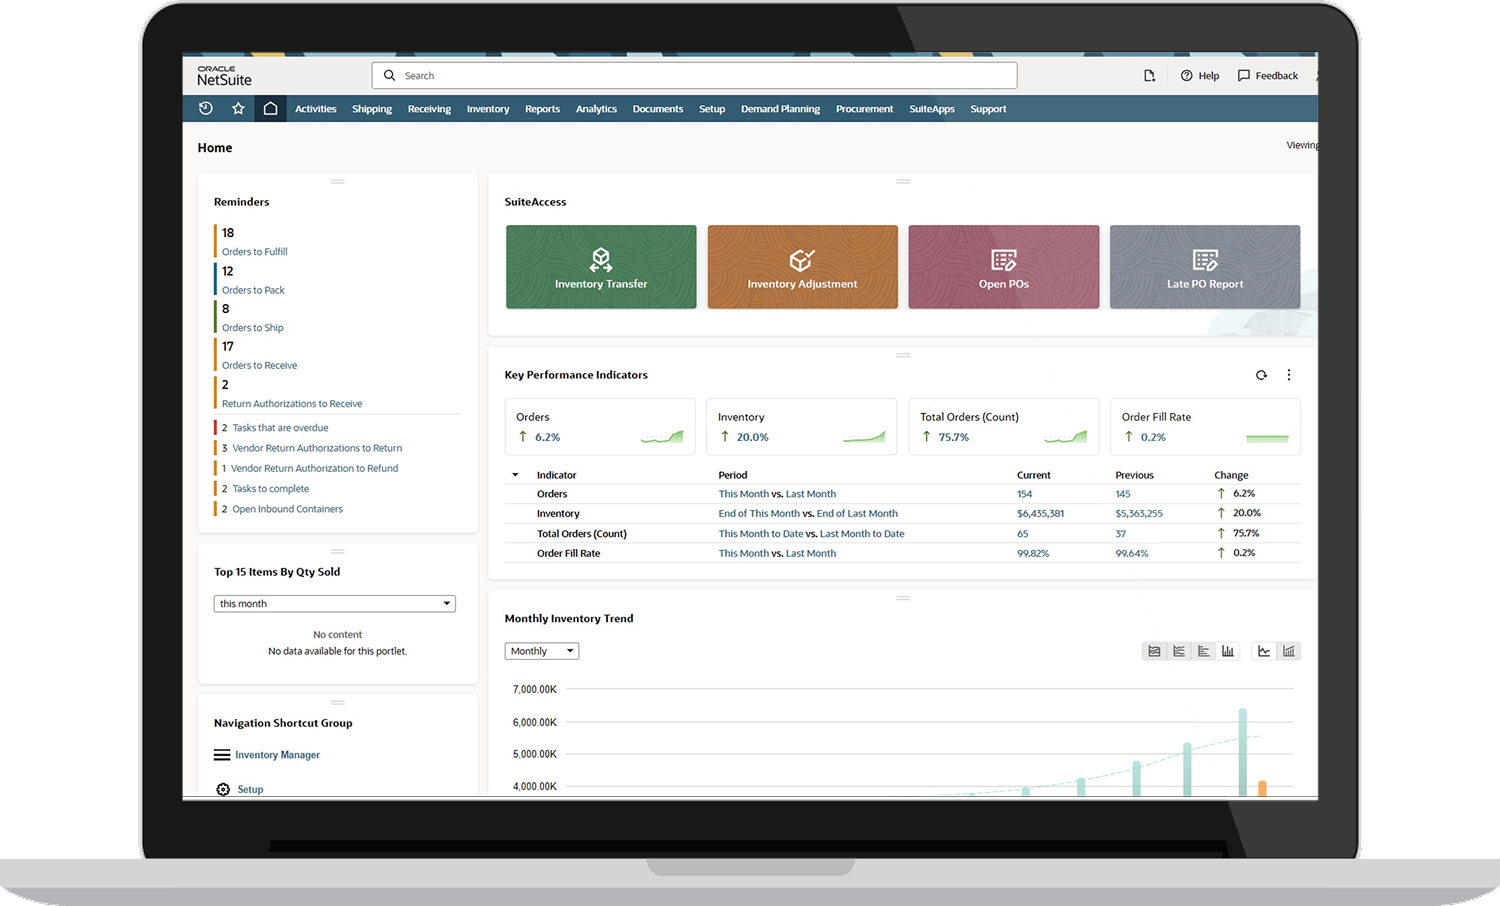Open the Procurement menu
Screen dimensions: 1500x906
click(865, 109)
